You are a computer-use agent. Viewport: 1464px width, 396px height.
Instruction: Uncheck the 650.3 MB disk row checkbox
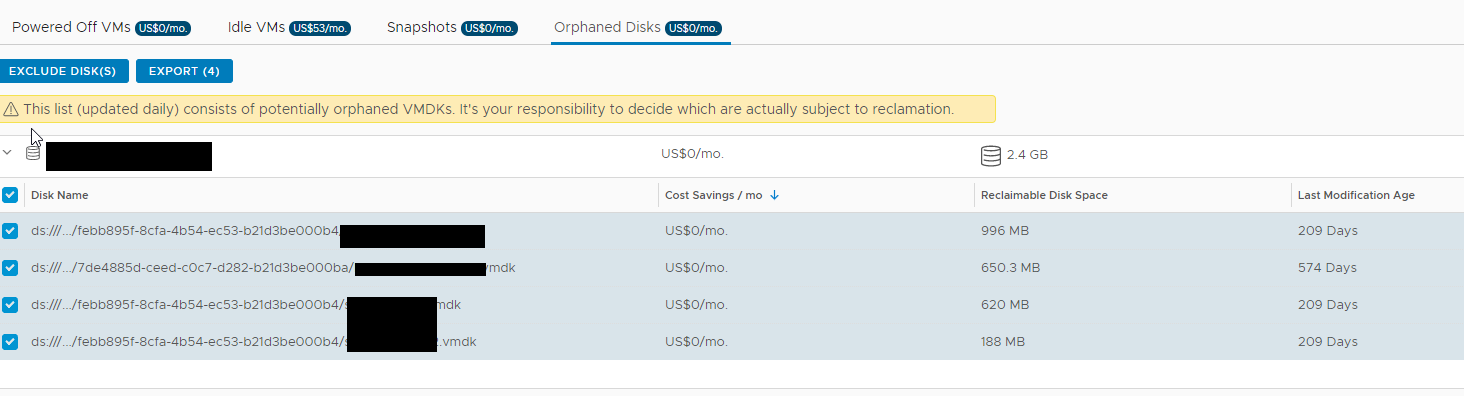click(x=10, y=268)
